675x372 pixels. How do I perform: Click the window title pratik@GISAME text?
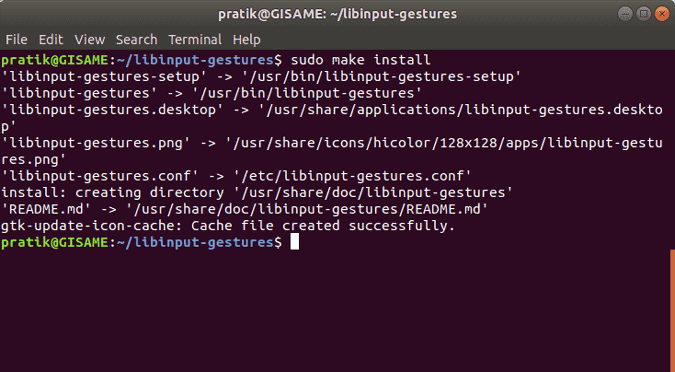[337, 14]
